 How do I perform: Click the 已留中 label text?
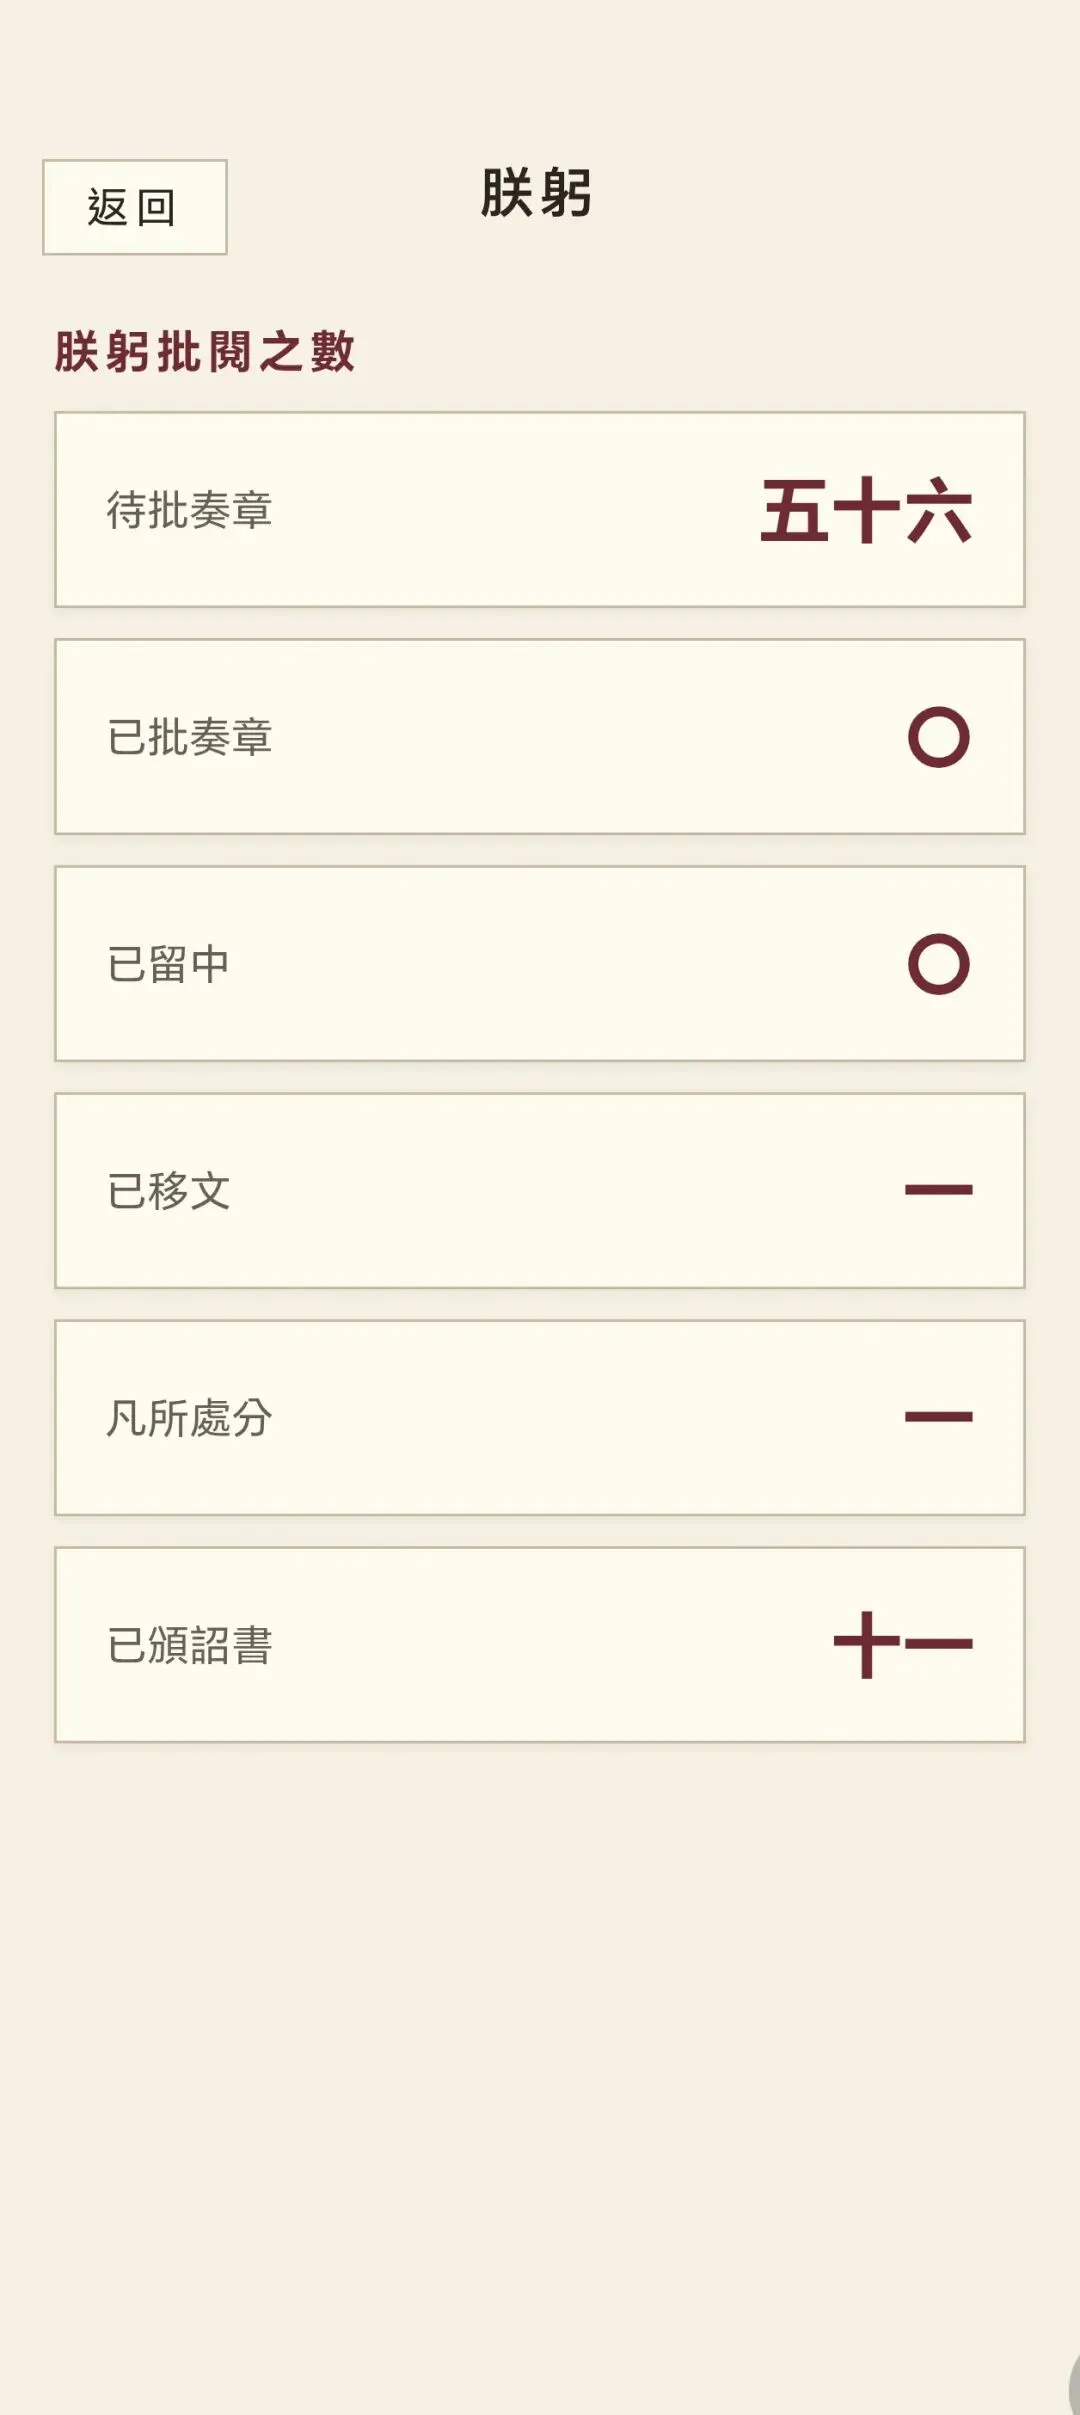click(x=169, y=964)
